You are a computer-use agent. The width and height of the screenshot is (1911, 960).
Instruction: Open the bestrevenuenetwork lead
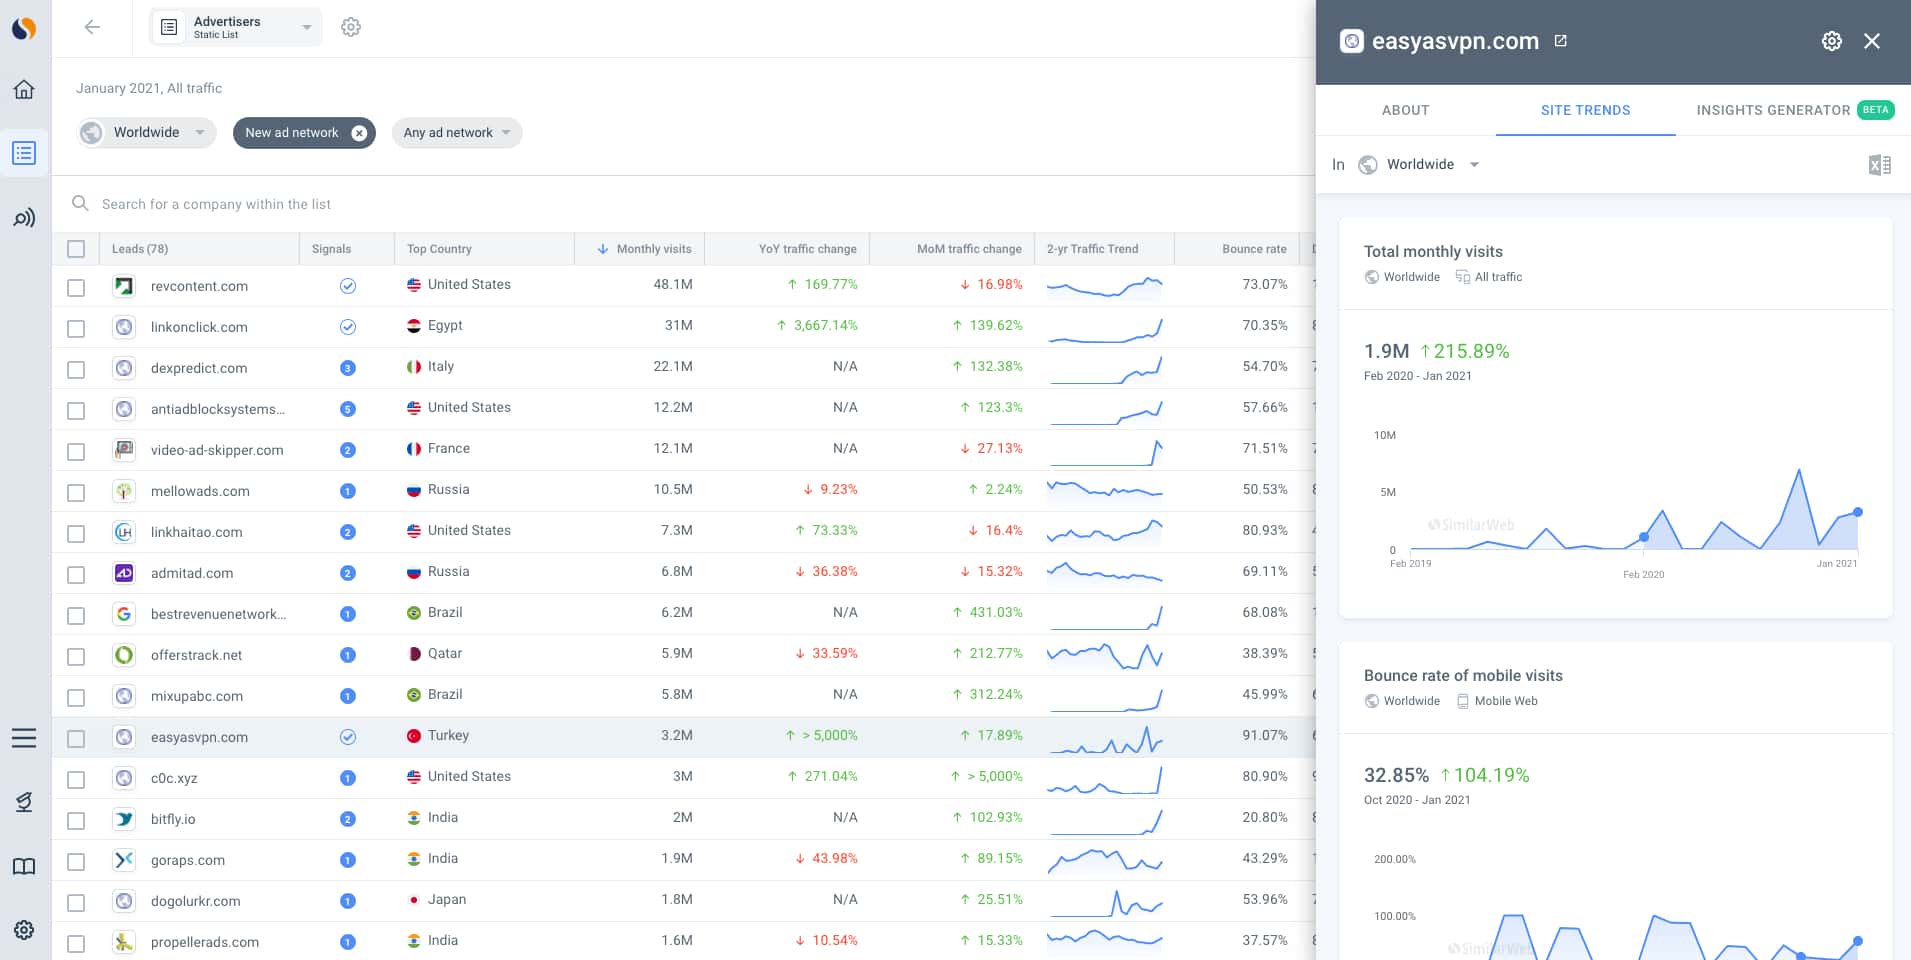click(x=218, y=614)
